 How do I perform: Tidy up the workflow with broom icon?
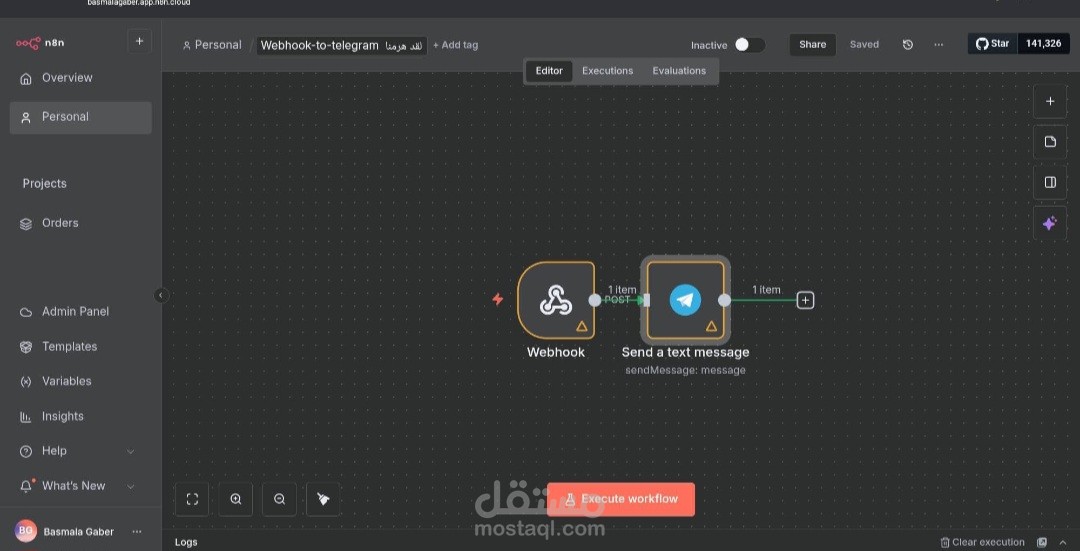tap(323, 499)
